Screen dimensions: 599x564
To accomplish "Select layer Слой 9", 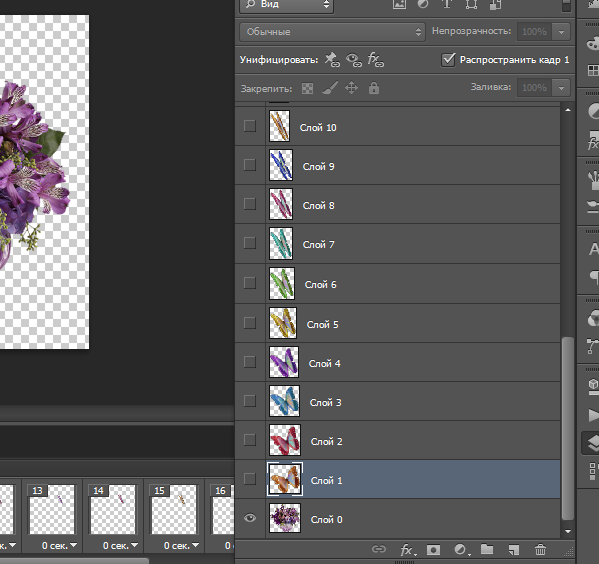I will (413, 165).
